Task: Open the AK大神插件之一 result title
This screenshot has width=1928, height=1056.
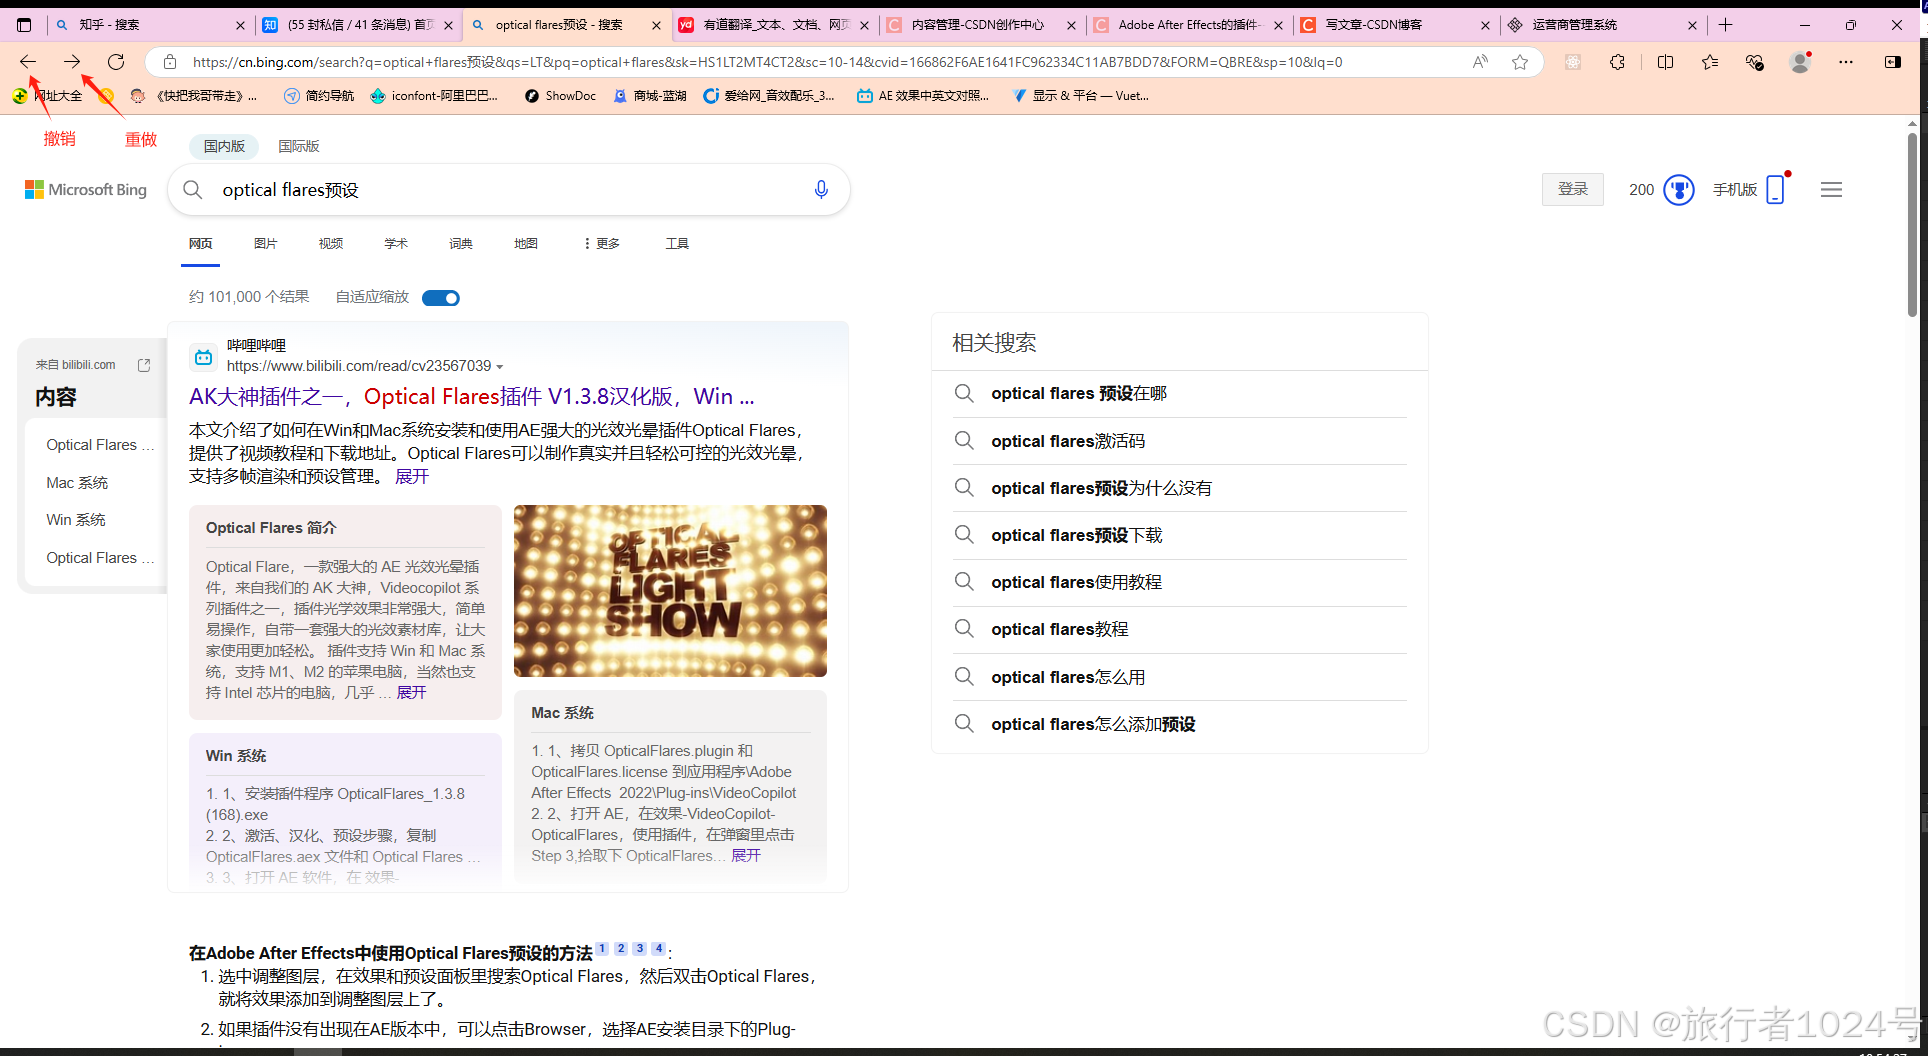Action: [472, 397]
